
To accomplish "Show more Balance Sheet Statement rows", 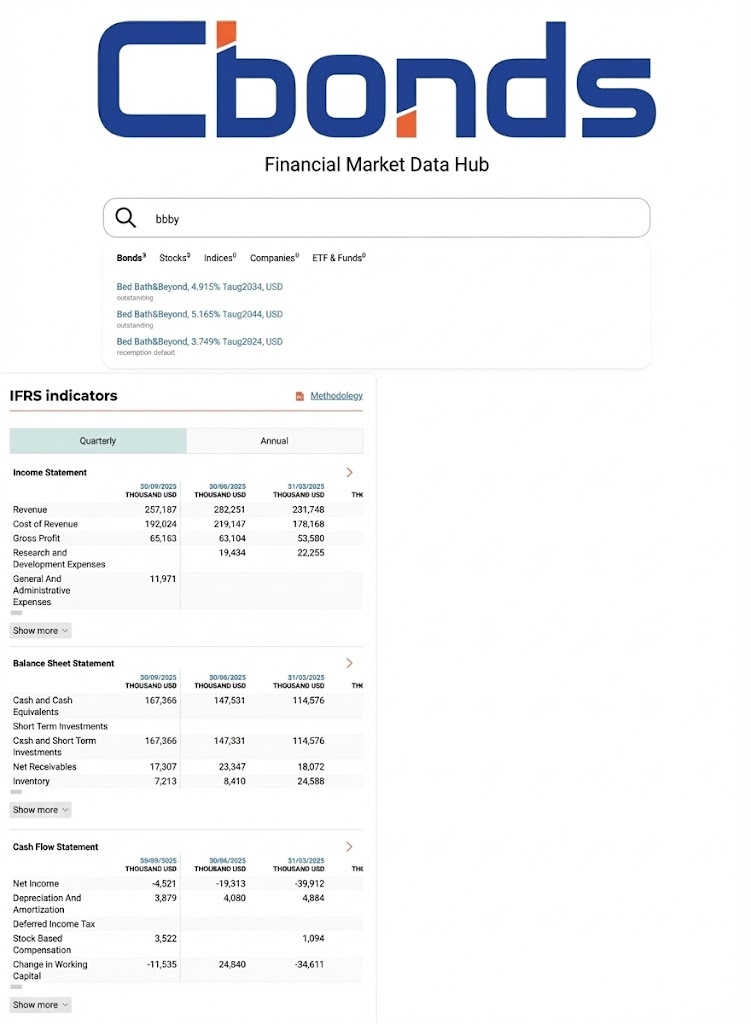I will 40,810.
